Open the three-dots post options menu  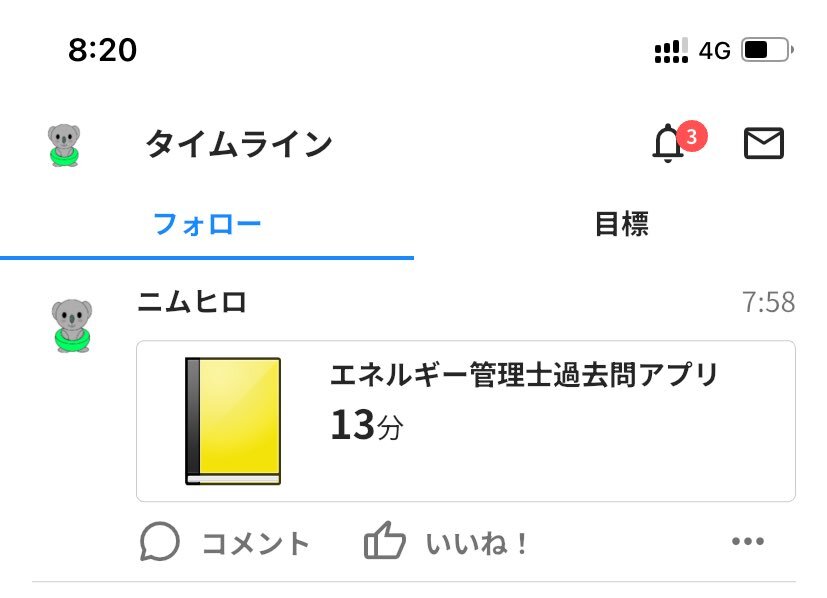point(748,543)
